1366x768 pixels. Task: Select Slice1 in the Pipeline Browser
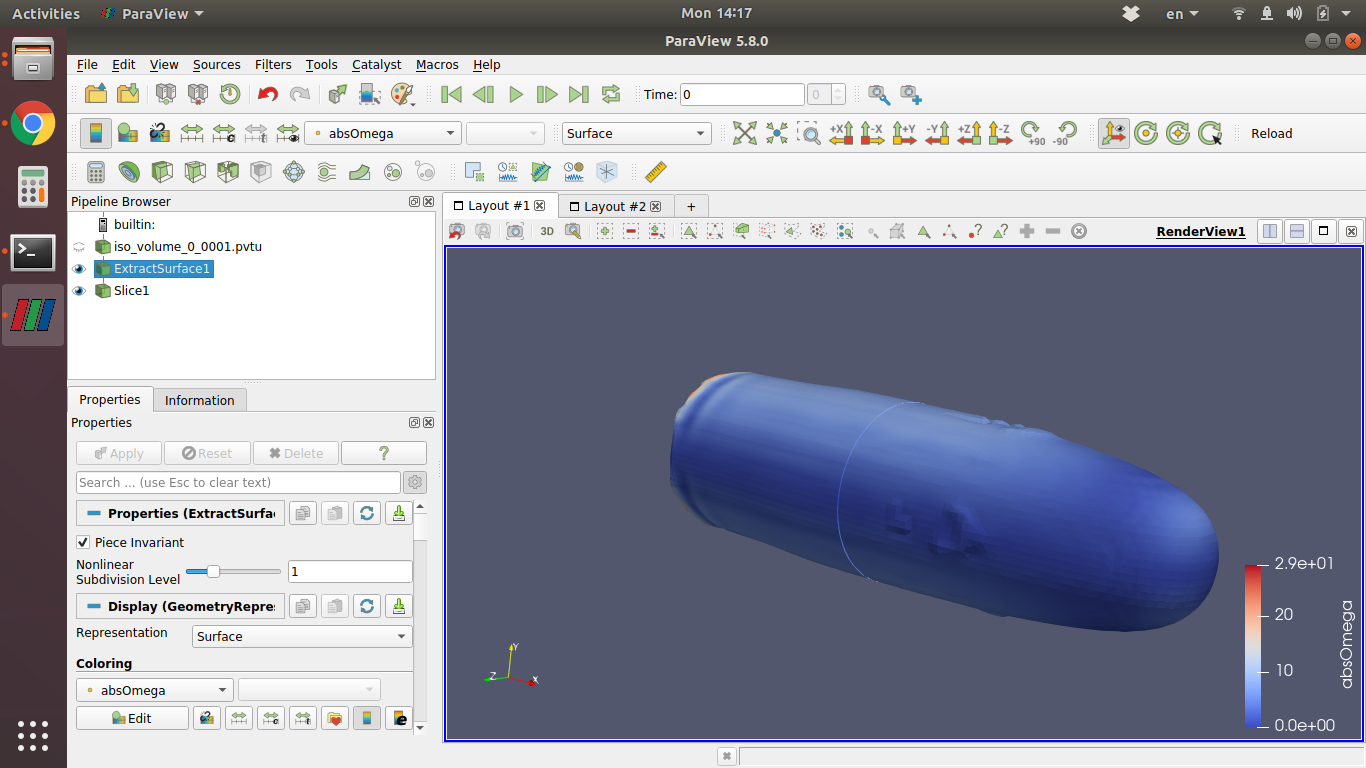131,291
